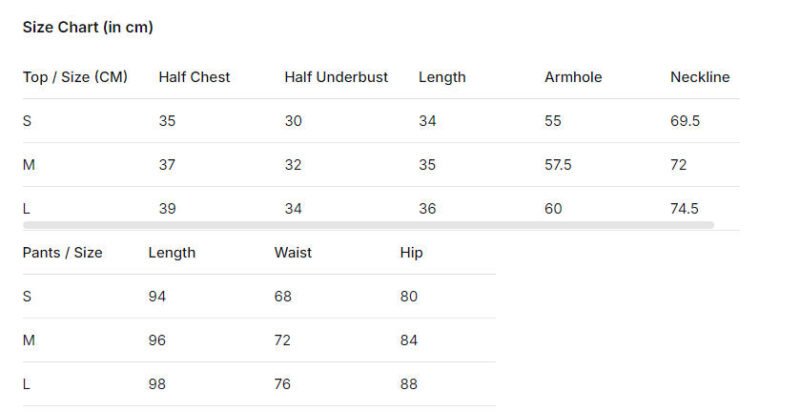Select the 74.5 neckline value for size L

685,209
